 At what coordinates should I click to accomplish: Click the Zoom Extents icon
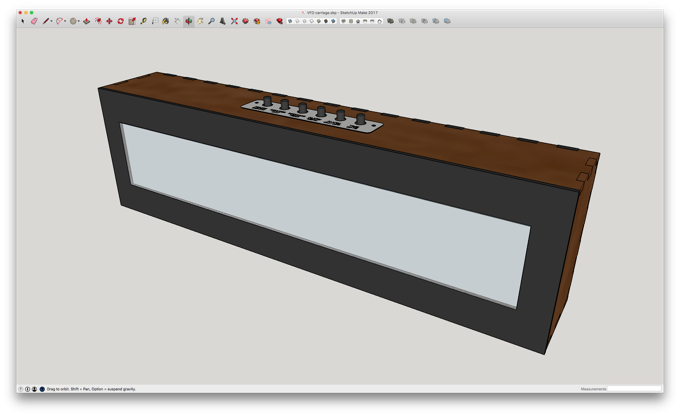pyautogui.click(x=234, y=21)
